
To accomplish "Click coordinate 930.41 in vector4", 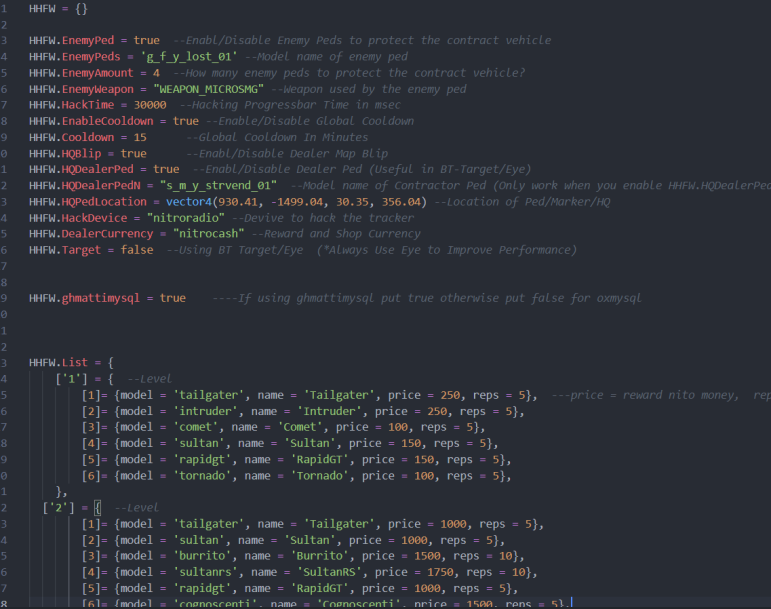I will pyautogui.click(x=237, y=202).
